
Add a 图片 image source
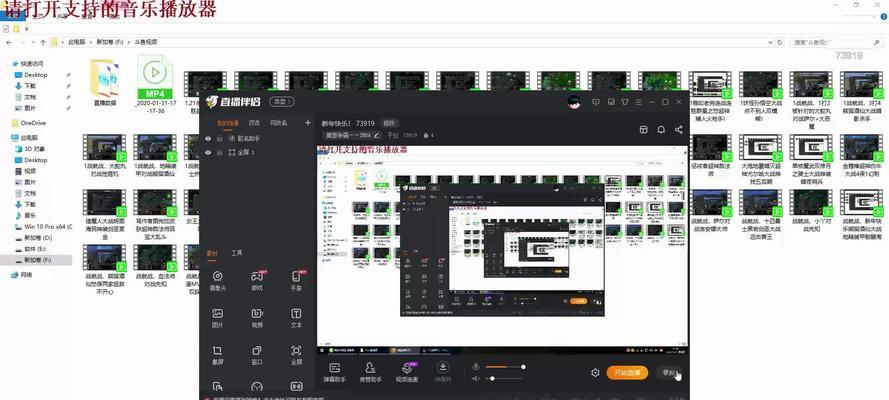click(x=217, y=318)
